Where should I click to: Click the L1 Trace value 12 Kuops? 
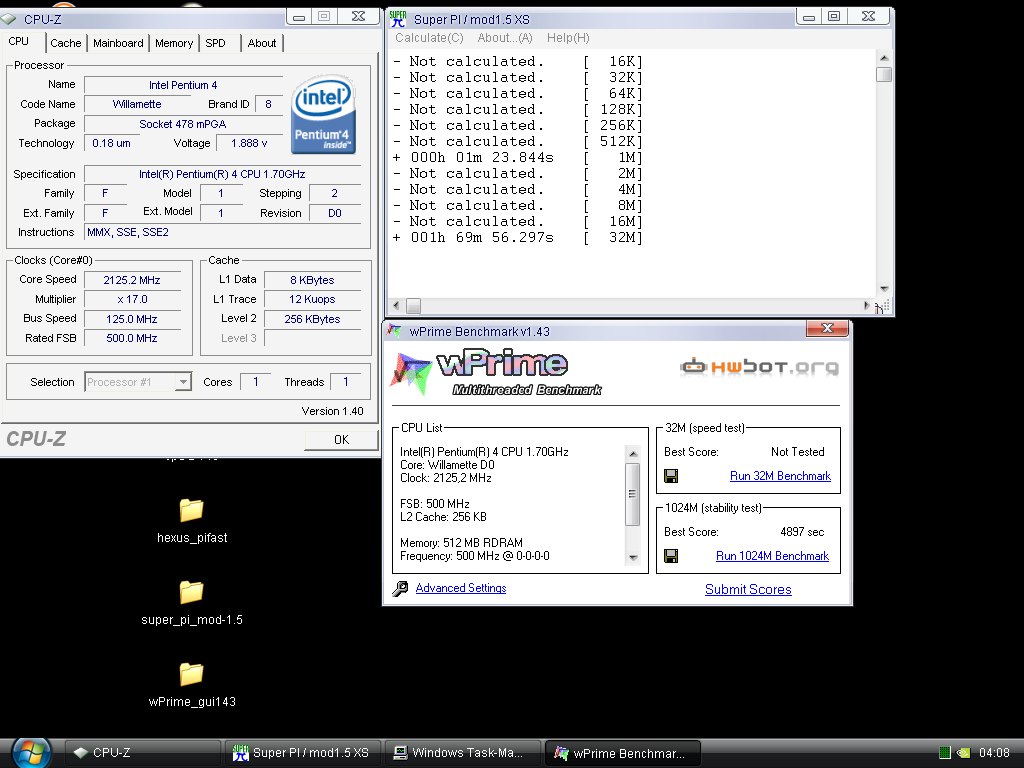pos(312,299)
